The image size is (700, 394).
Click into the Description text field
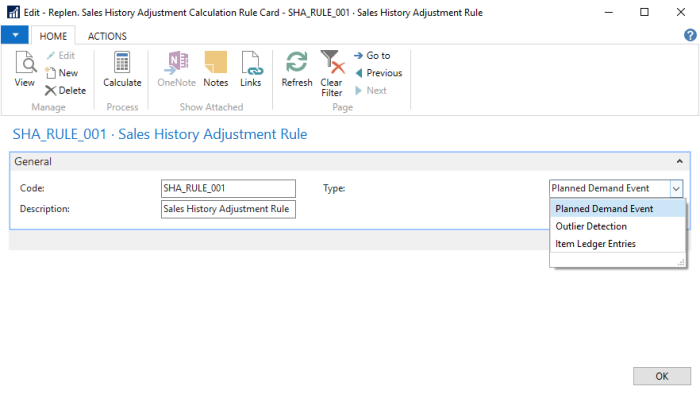click(228, 209)
